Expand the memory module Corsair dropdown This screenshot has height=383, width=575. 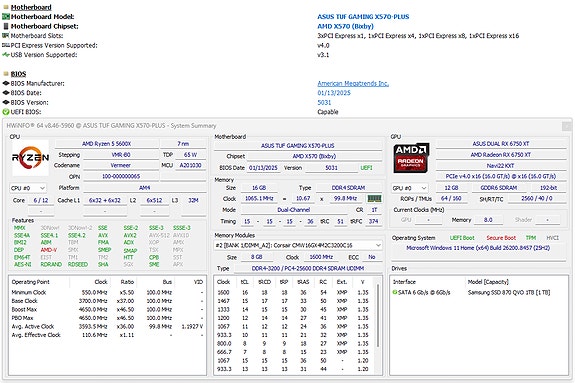pos(298,245)
